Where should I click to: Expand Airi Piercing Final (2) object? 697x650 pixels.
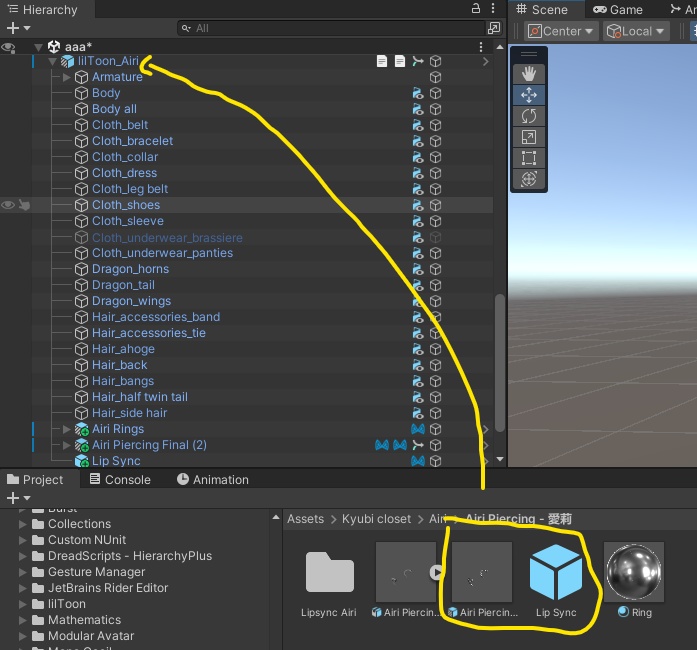[67, 445]
